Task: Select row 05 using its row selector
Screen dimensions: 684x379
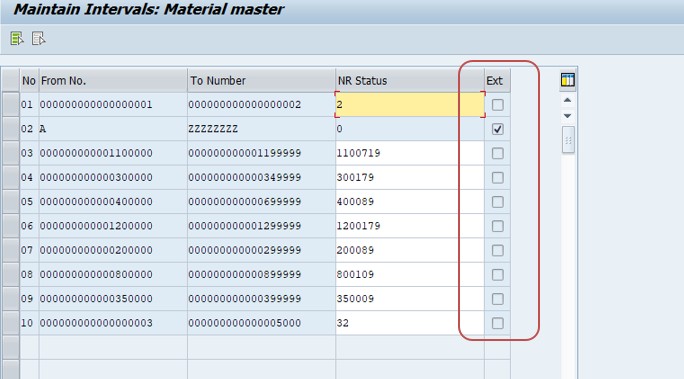Action: coord(10,202)
